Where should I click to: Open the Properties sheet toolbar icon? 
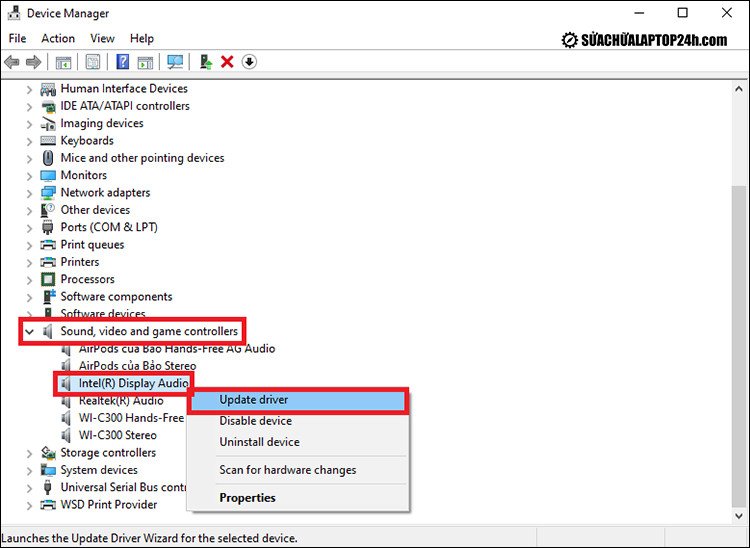(92, 62)
